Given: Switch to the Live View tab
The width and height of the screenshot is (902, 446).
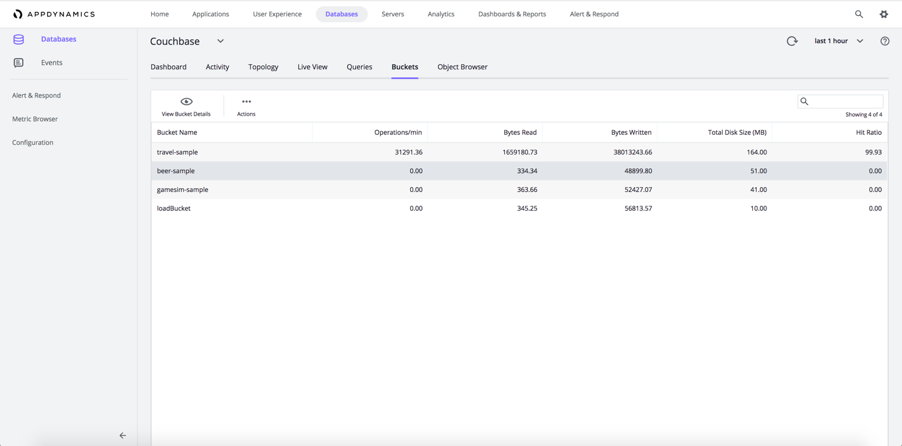Looking at the screenshot, I should tap(312, 67).
